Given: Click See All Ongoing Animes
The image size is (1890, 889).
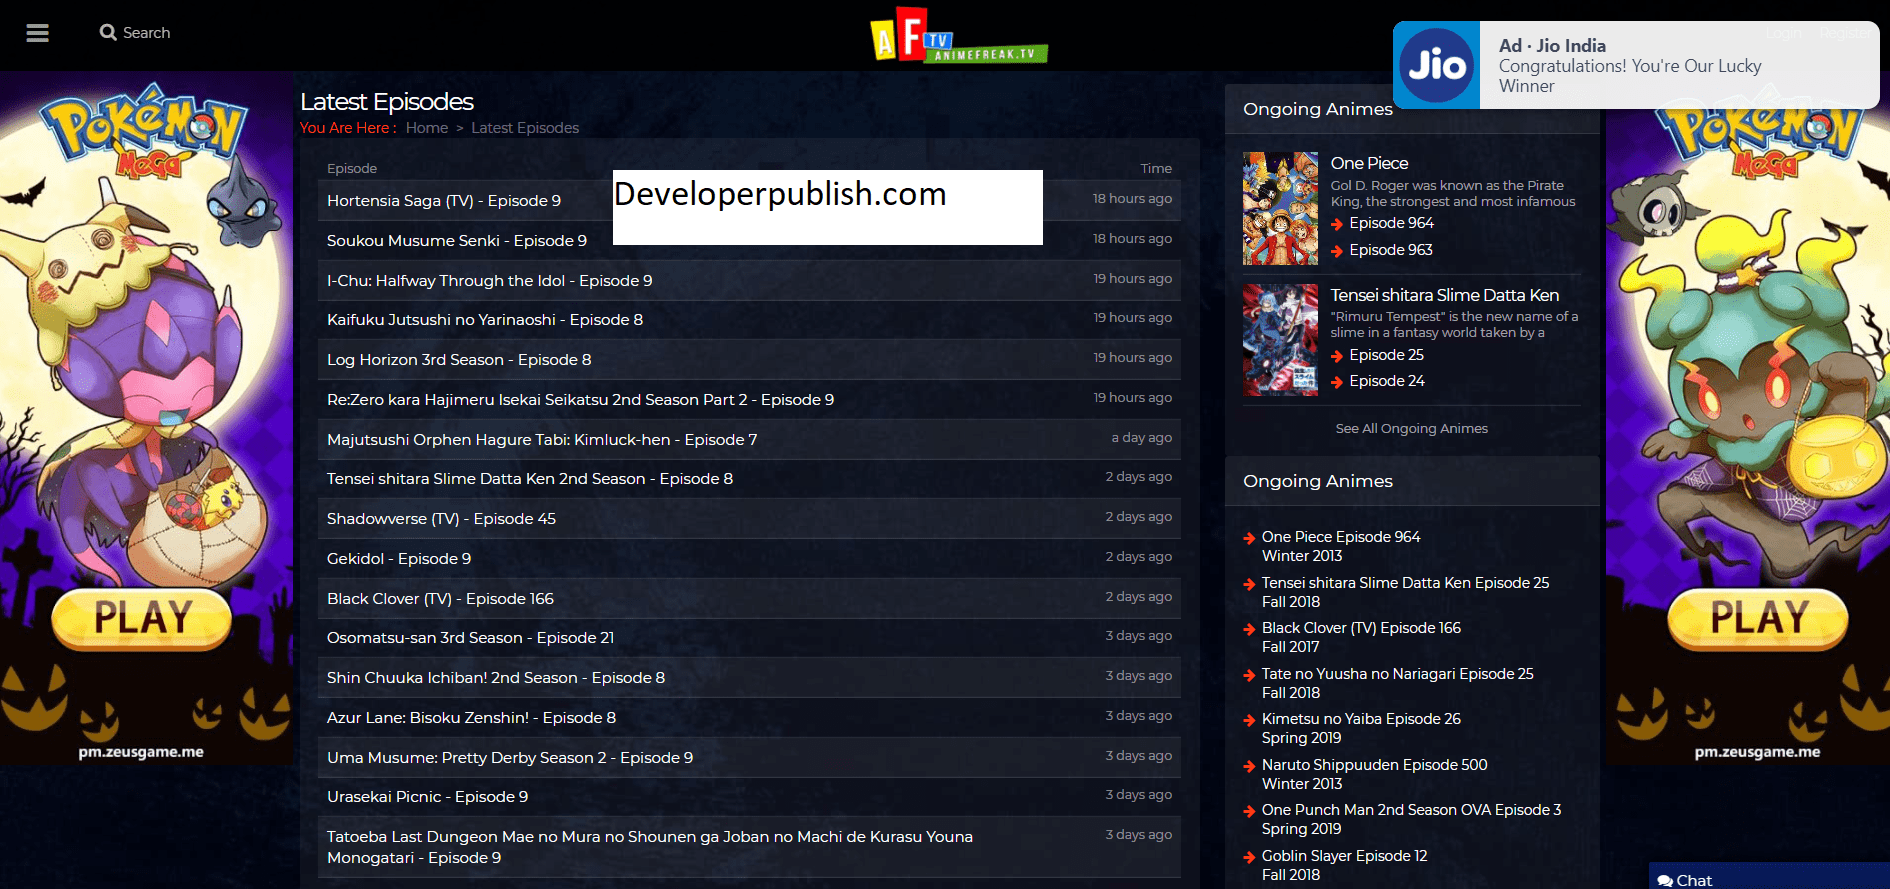Looking at the screenshot, I should 1412,429.
